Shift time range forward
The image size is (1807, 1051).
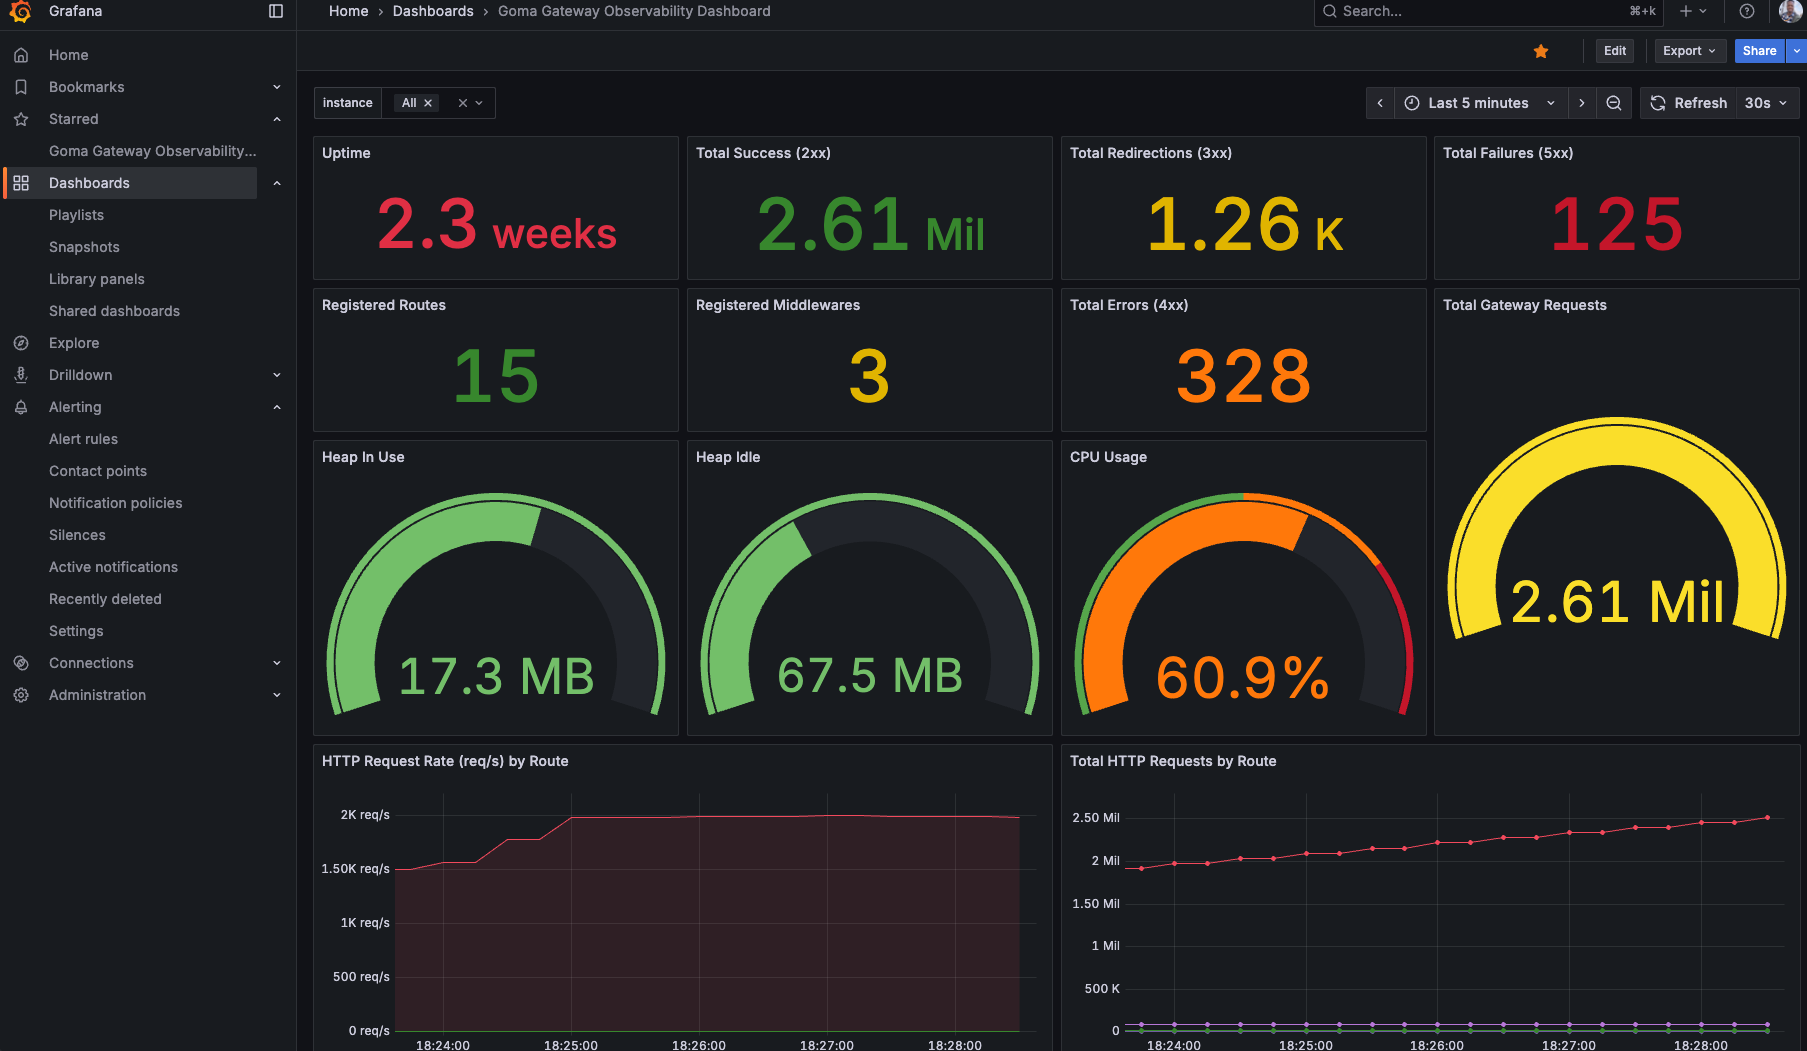1582,103
